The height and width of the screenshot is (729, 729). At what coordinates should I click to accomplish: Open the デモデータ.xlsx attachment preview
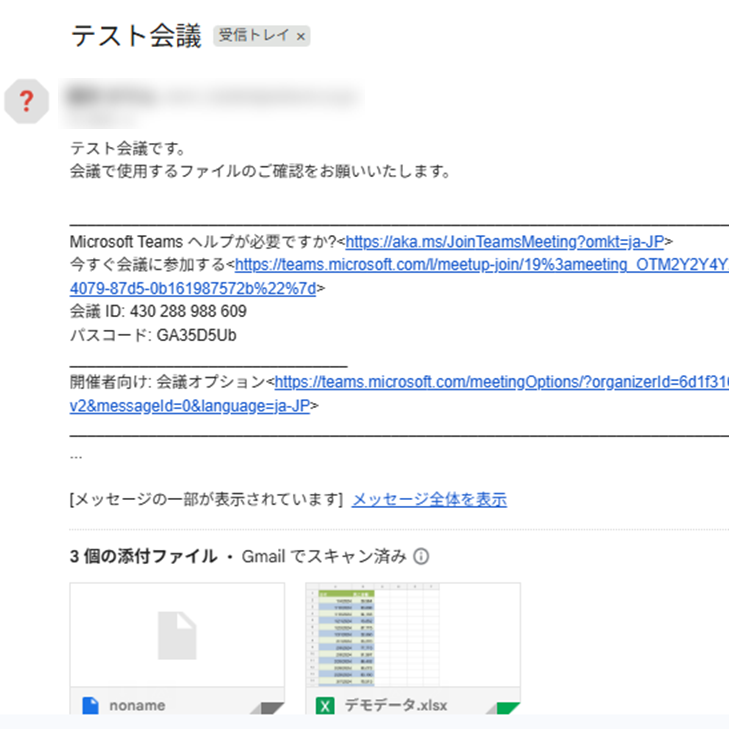[x=413, y=635]
